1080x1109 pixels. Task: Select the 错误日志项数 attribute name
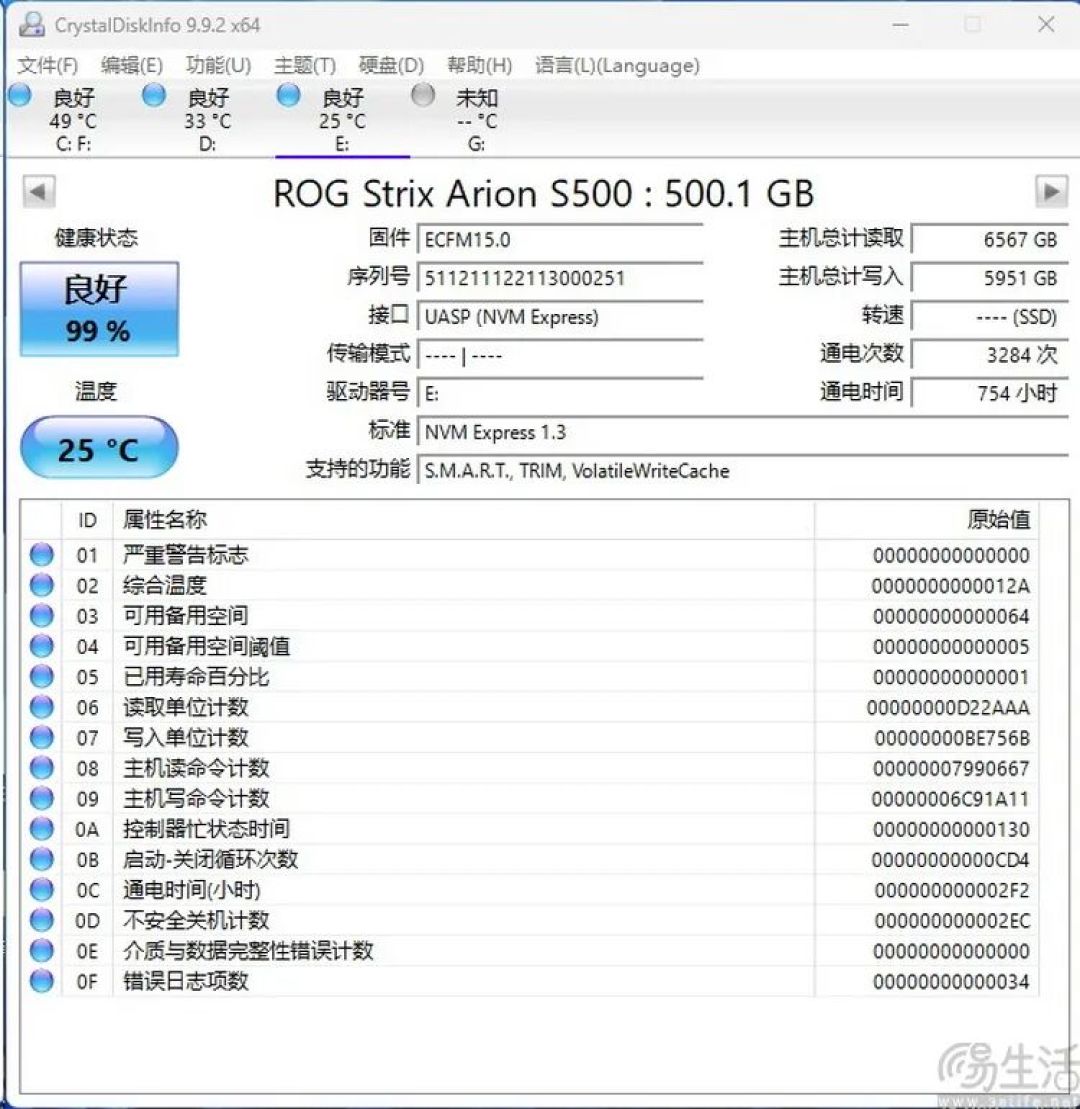[185, 980]
